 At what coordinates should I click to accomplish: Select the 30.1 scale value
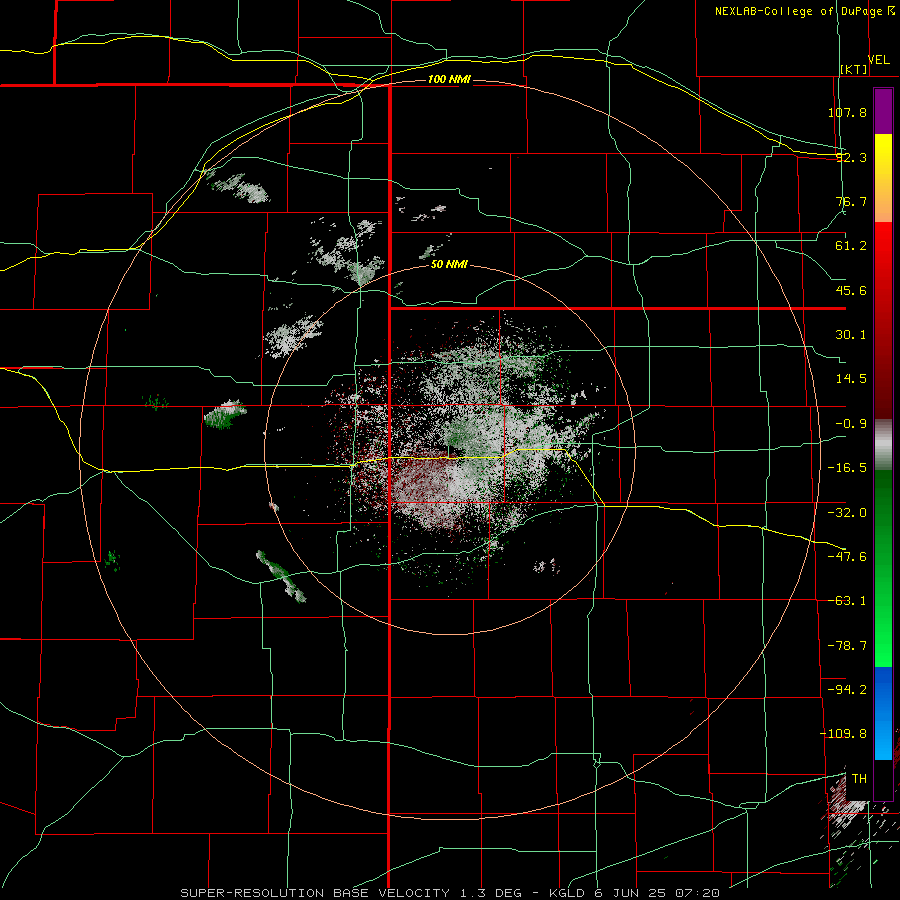click(851, 335)
